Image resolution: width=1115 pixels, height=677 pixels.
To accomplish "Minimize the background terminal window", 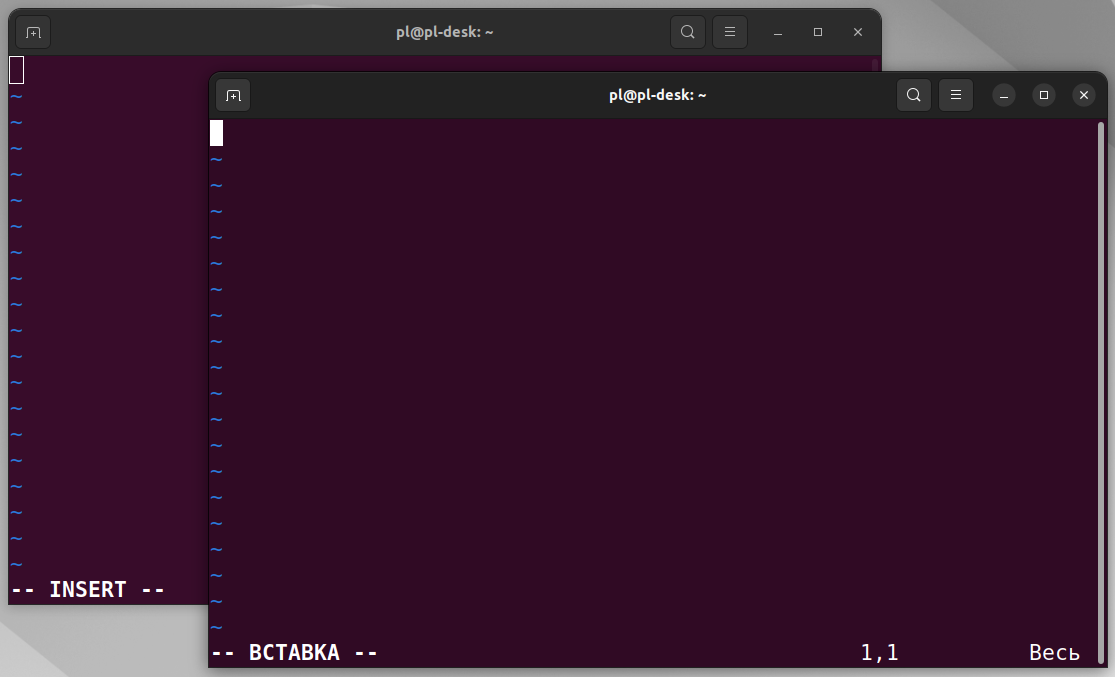I will [778, 32].
